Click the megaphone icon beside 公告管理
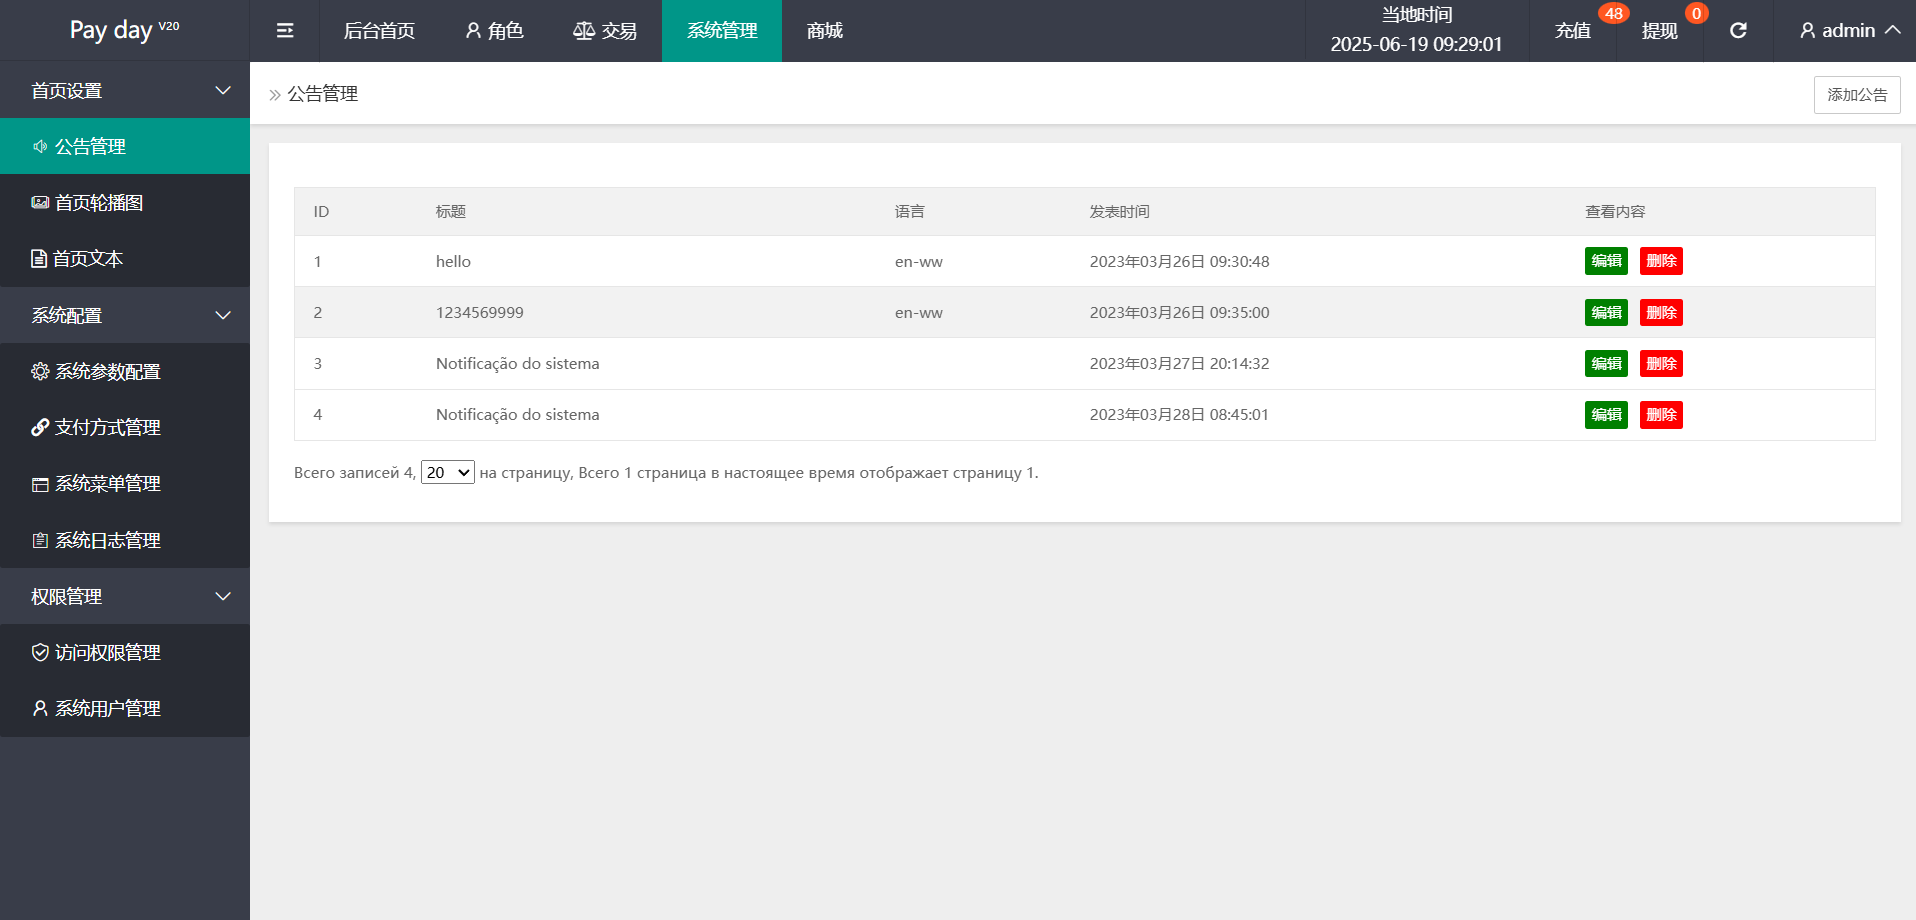The width and height of the screenshot is (1916, 920). [x=40, y=146]
